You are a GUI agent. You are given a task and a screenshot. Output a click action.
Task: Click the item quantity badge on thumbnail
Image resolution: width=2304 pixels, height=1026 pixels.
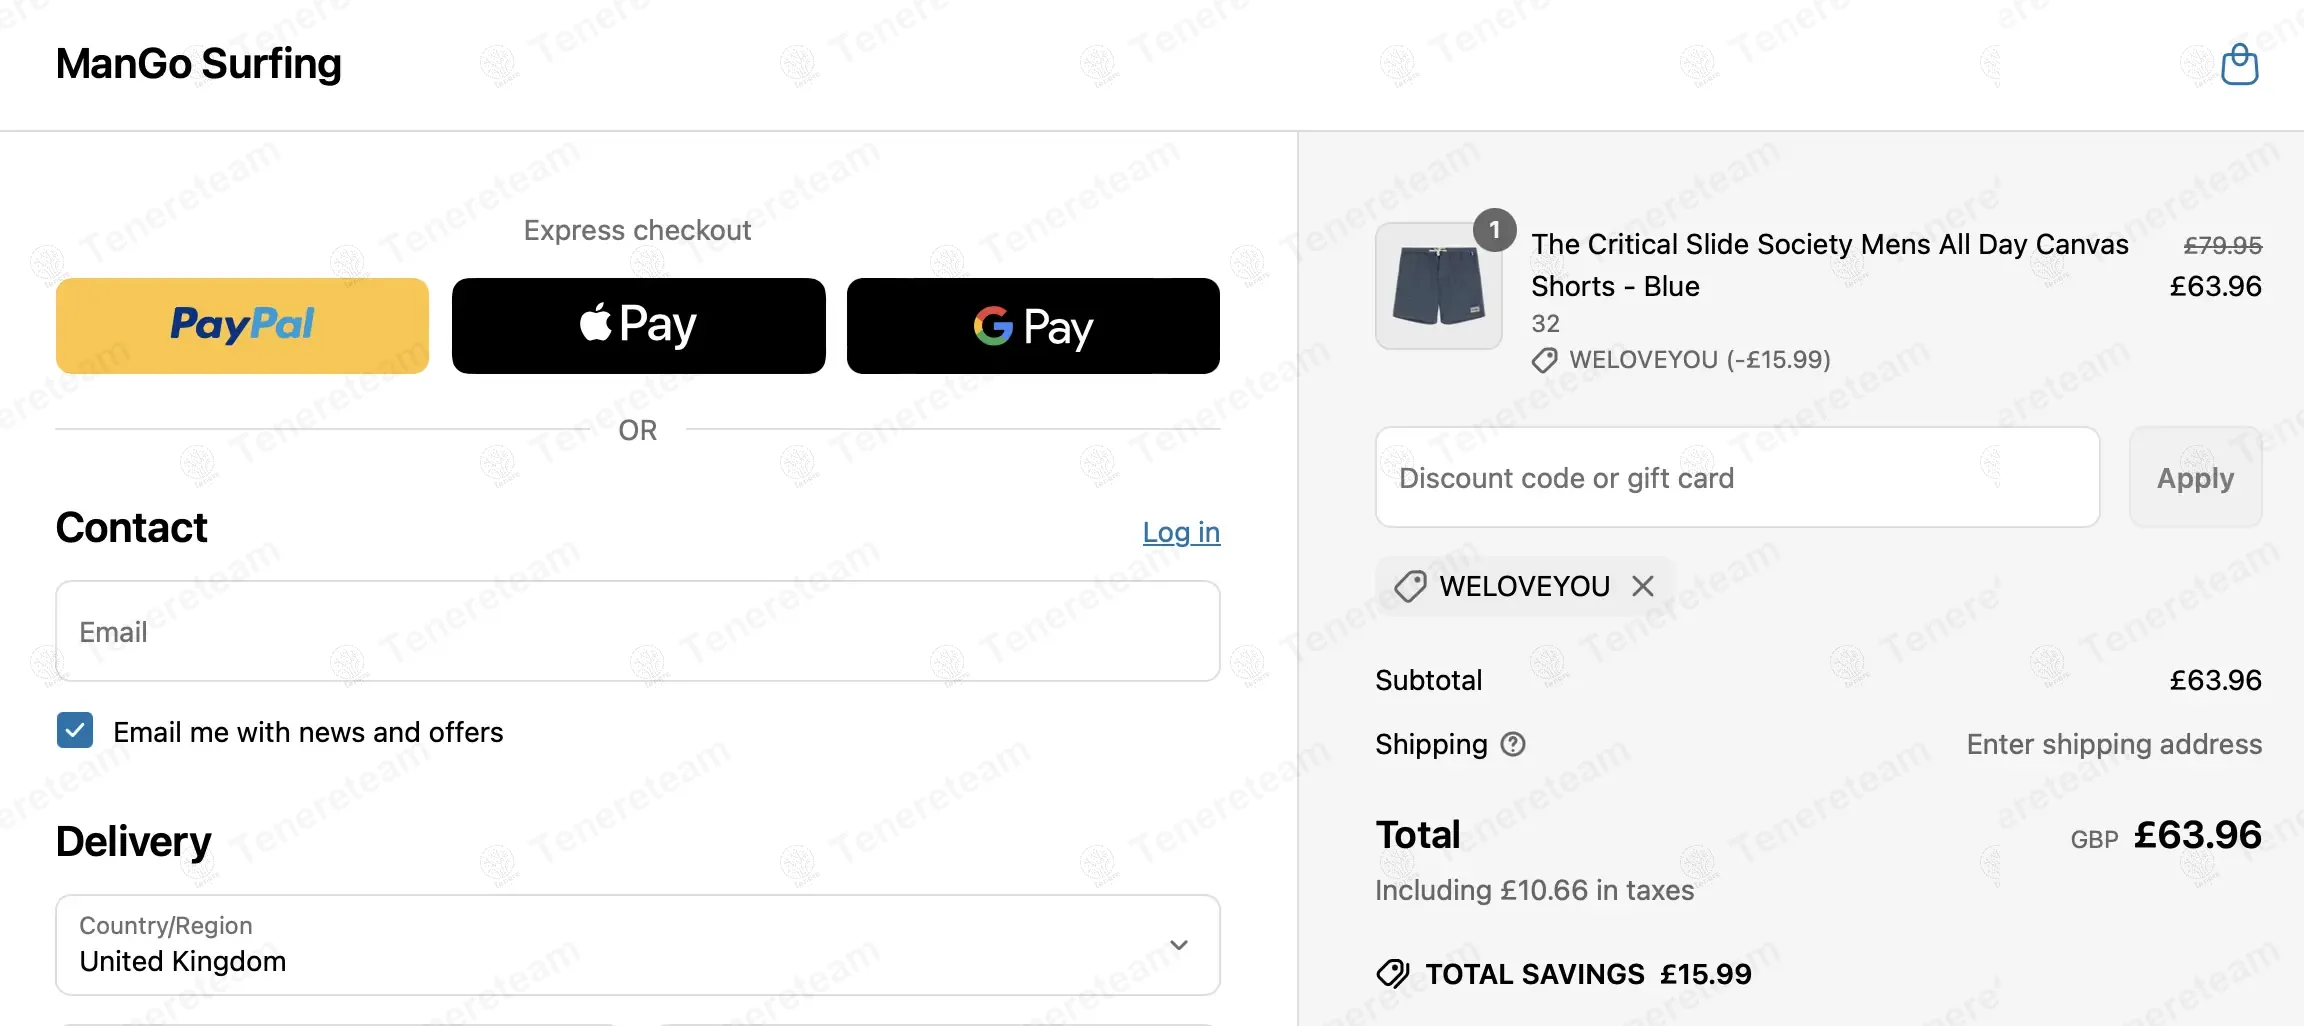1494,231
